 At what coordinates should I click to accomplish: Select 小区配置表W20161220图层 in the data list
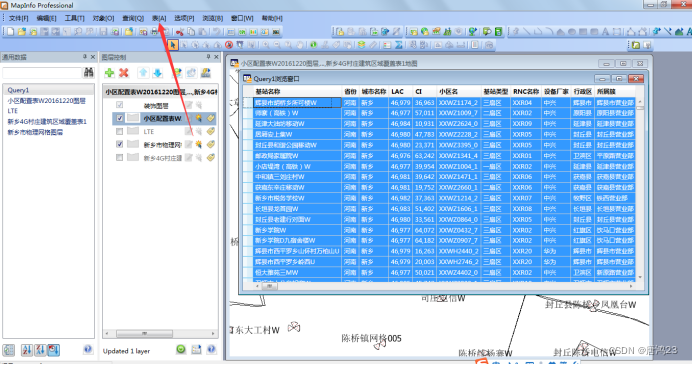coord(46,101)
